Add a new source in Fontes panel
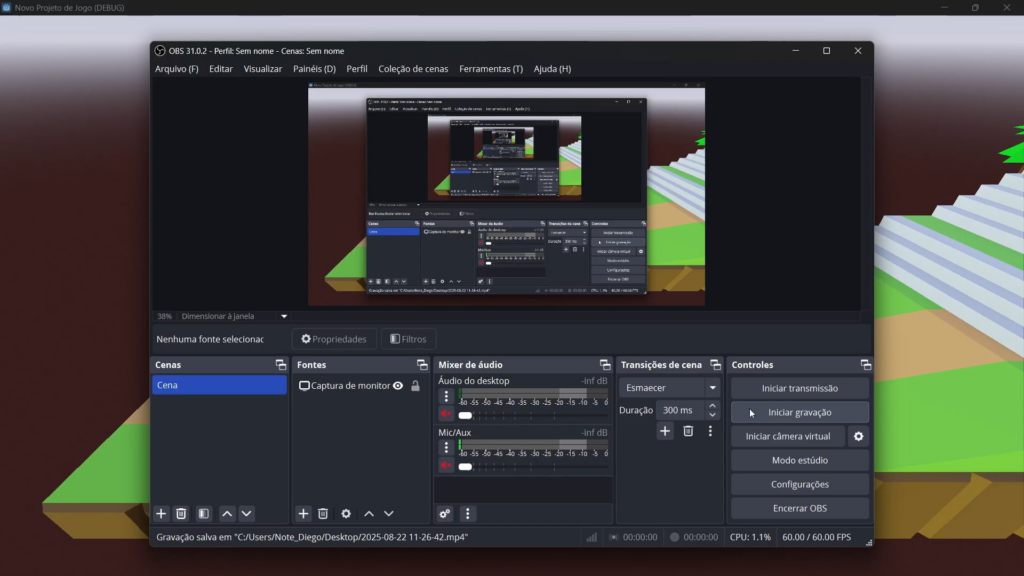The height and width of the screenshot is (576, 1024). (303, 514)
